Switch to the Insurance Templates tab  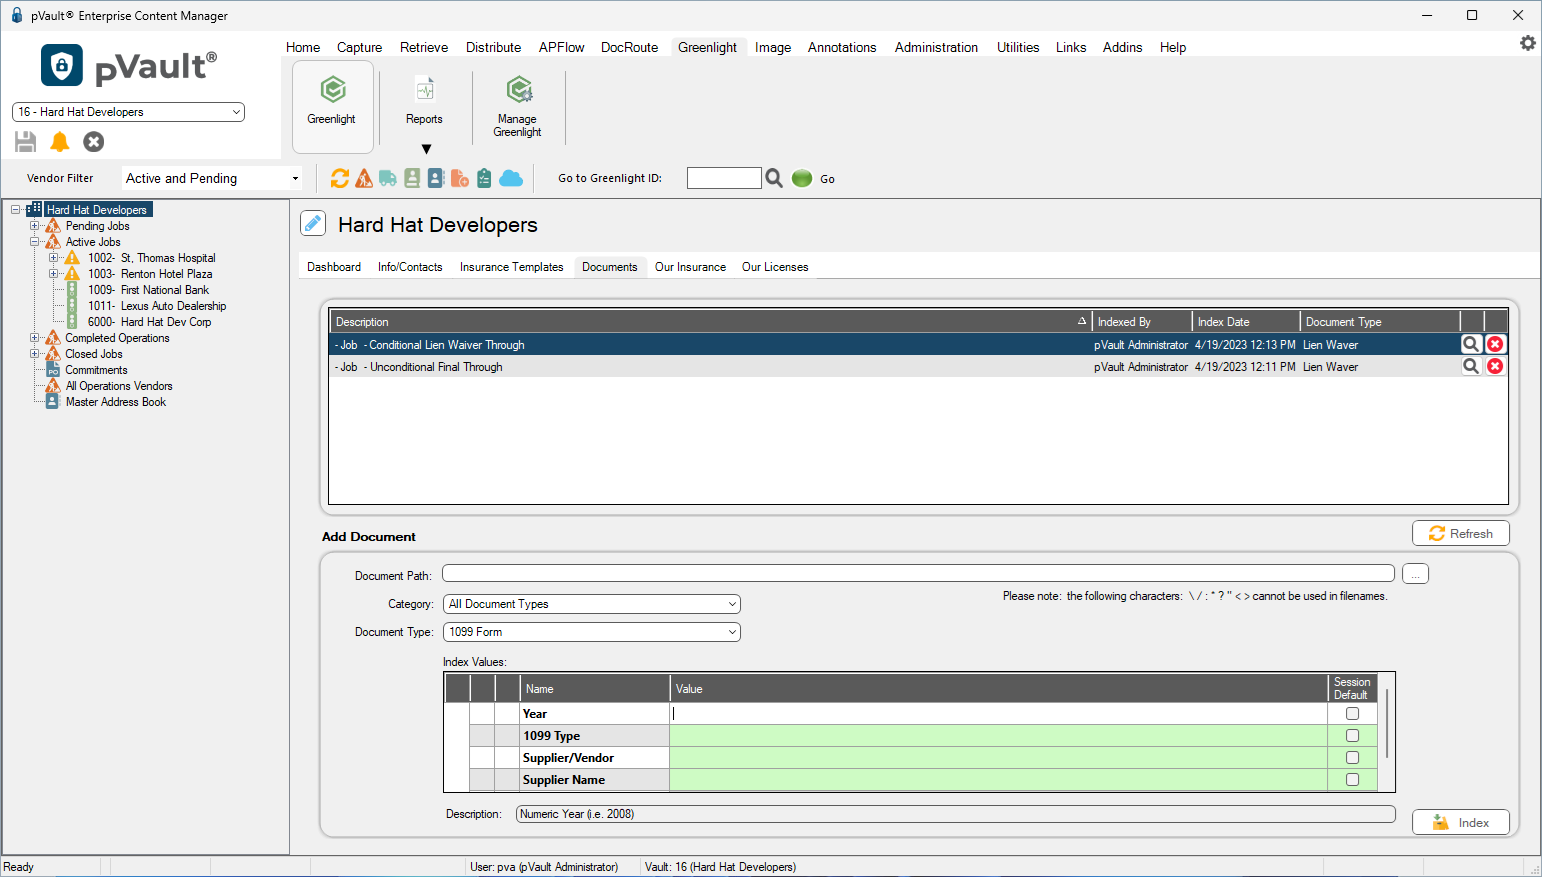click(512, 267)
